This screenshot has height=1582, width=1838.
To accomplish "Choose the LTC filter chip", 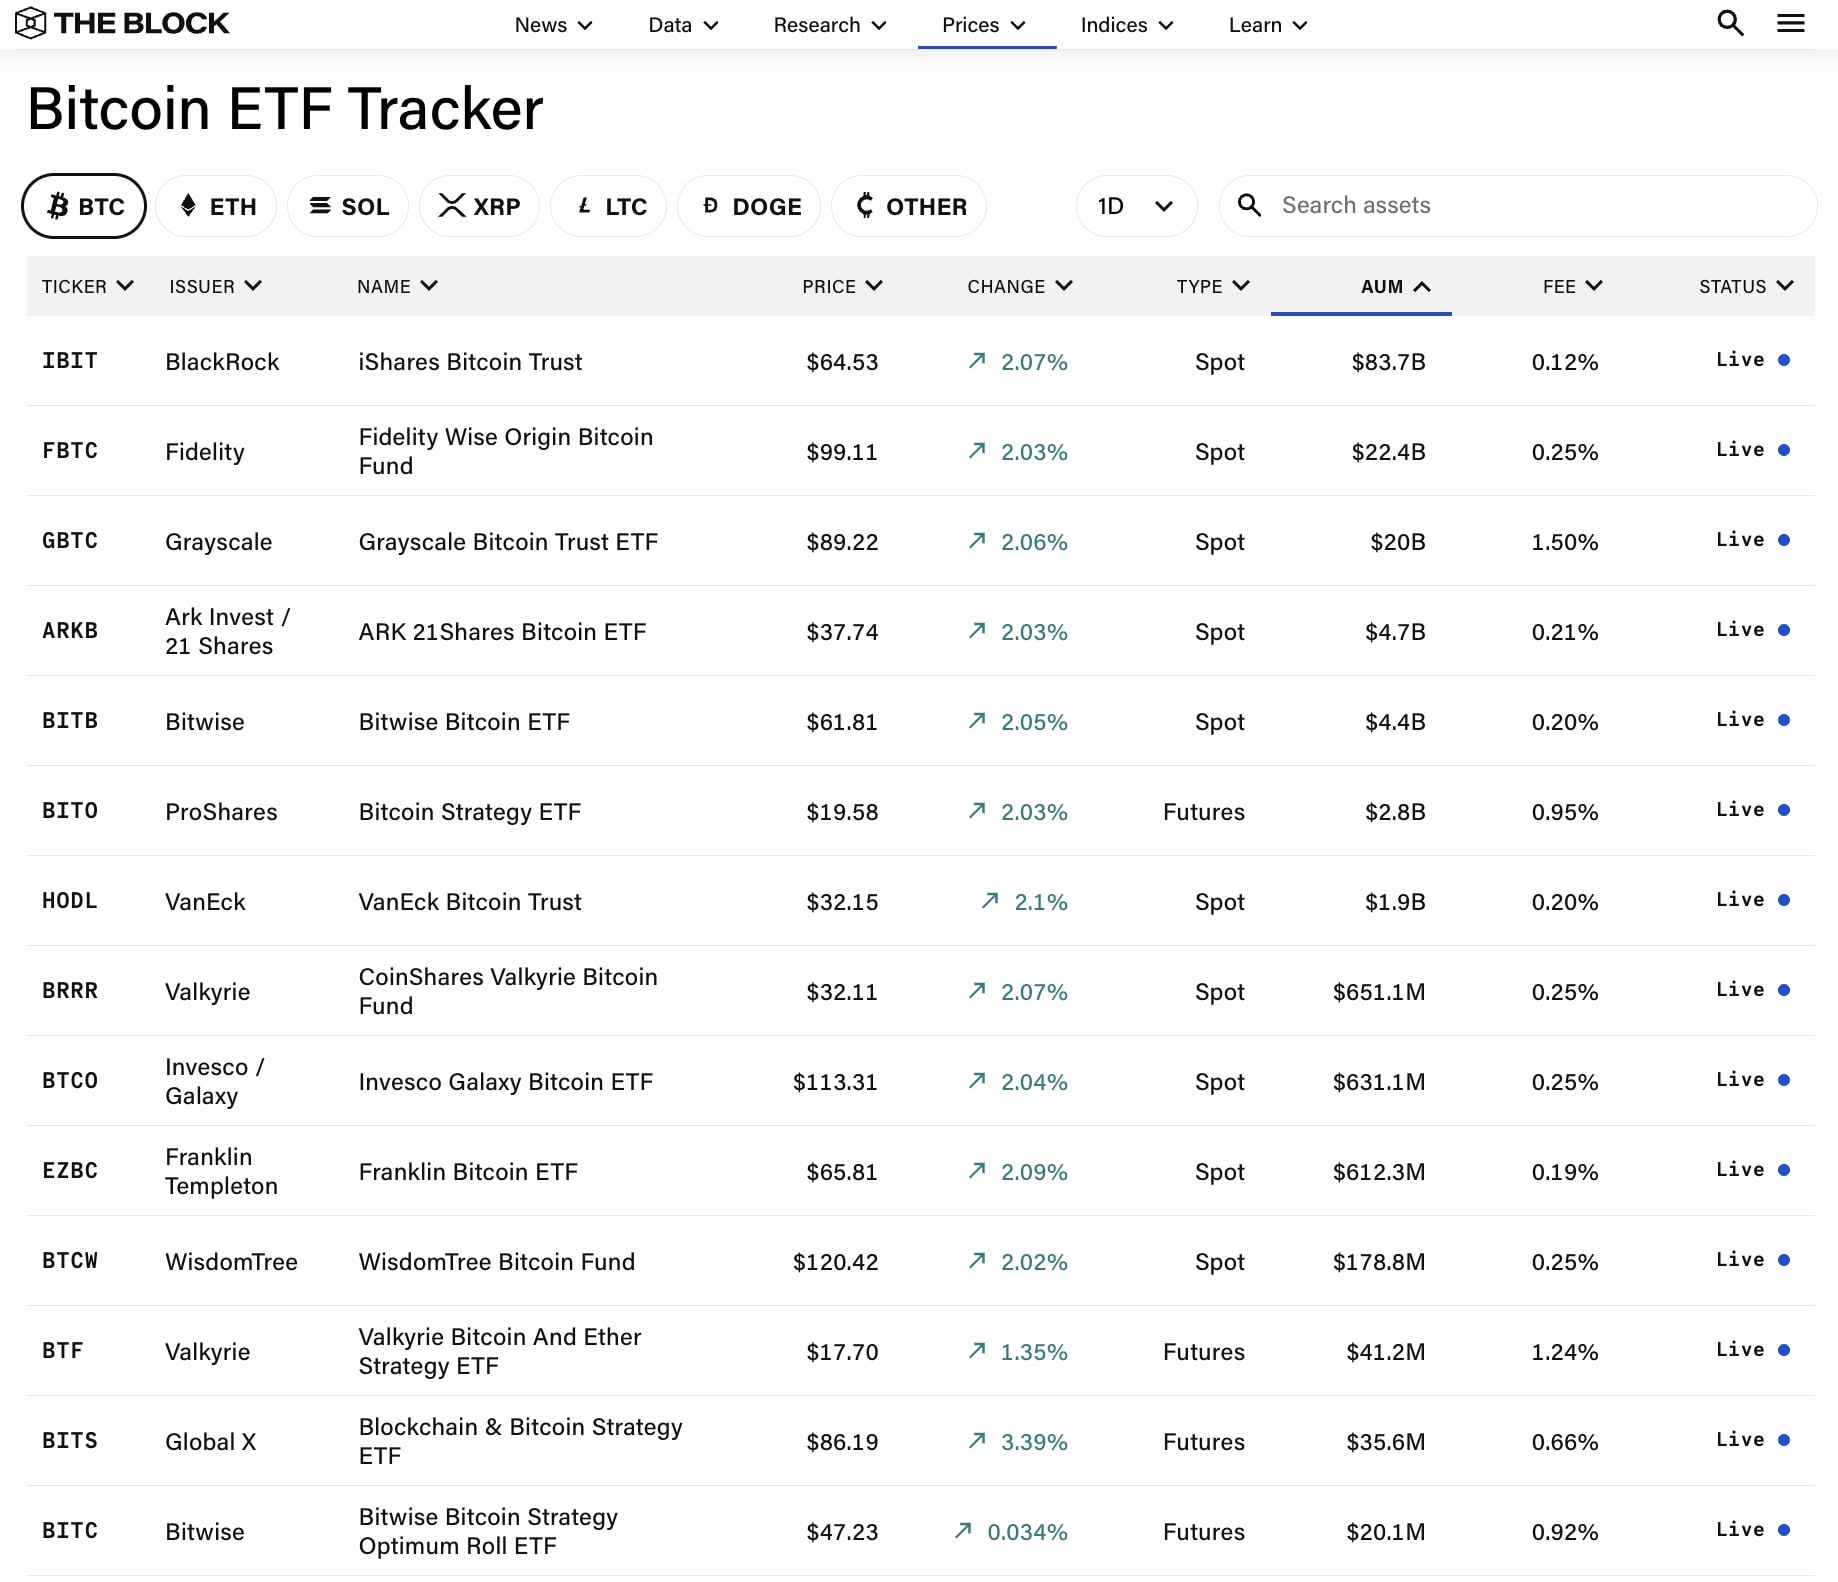I will (609, 206).
